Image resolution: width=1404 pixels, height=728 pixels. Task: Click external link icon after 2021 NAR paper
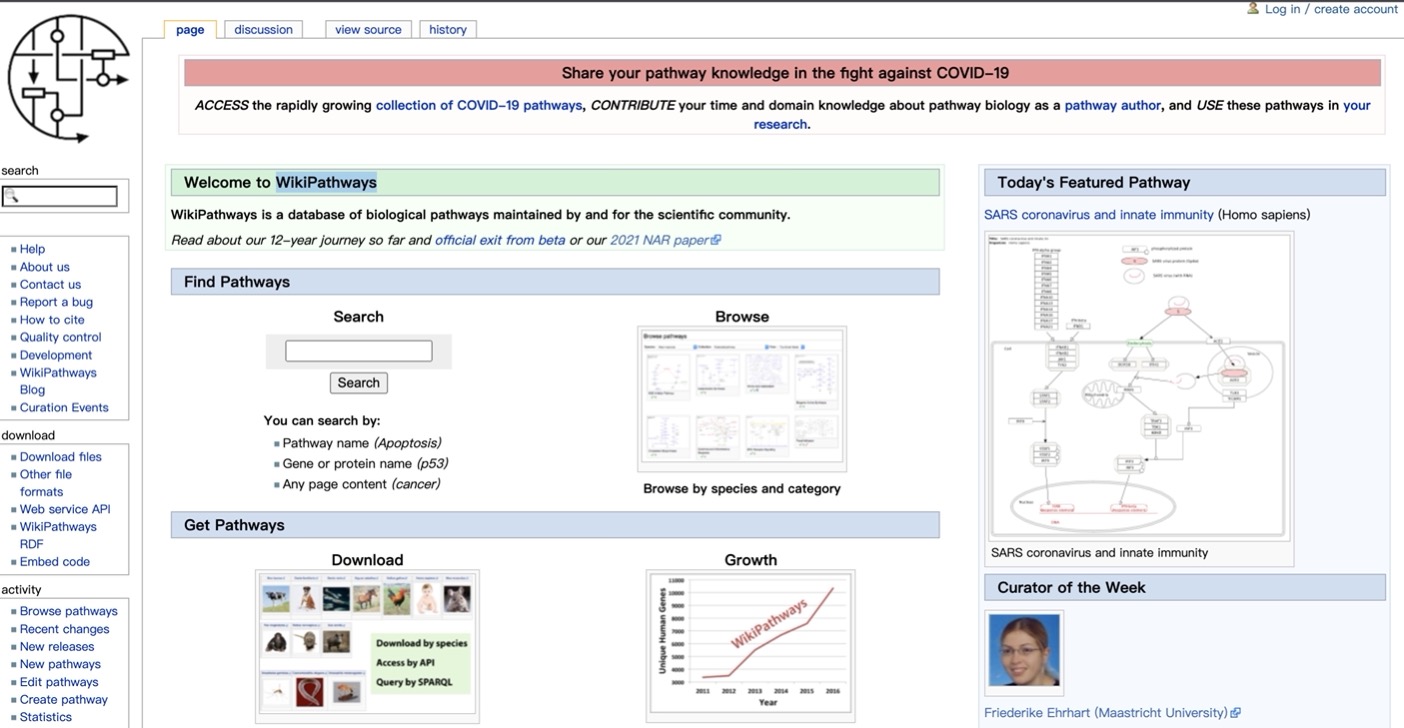pyautogui.click(x=715, y=240)
